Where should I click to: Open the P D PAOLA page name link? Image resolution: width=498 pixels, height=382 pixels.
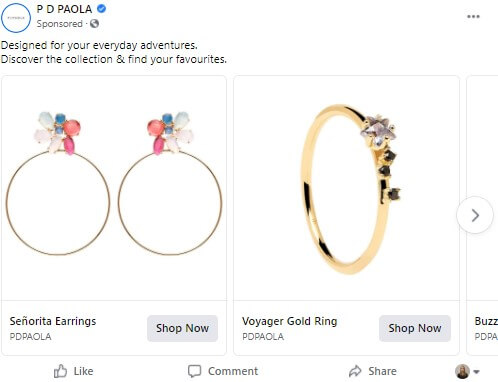[64, 9]
